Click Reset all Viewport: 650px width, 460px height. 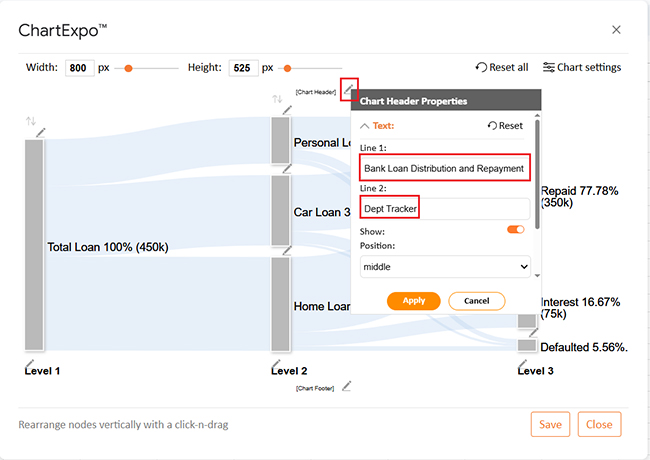[x=502, y=67]
